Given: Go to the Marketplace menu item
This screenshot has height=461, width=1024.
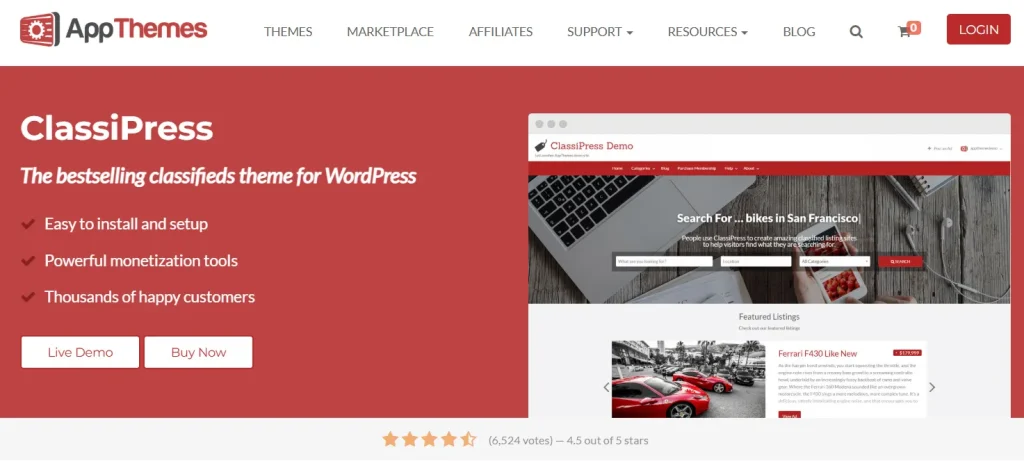Looking at the screenshot, I should coord(390,31).
